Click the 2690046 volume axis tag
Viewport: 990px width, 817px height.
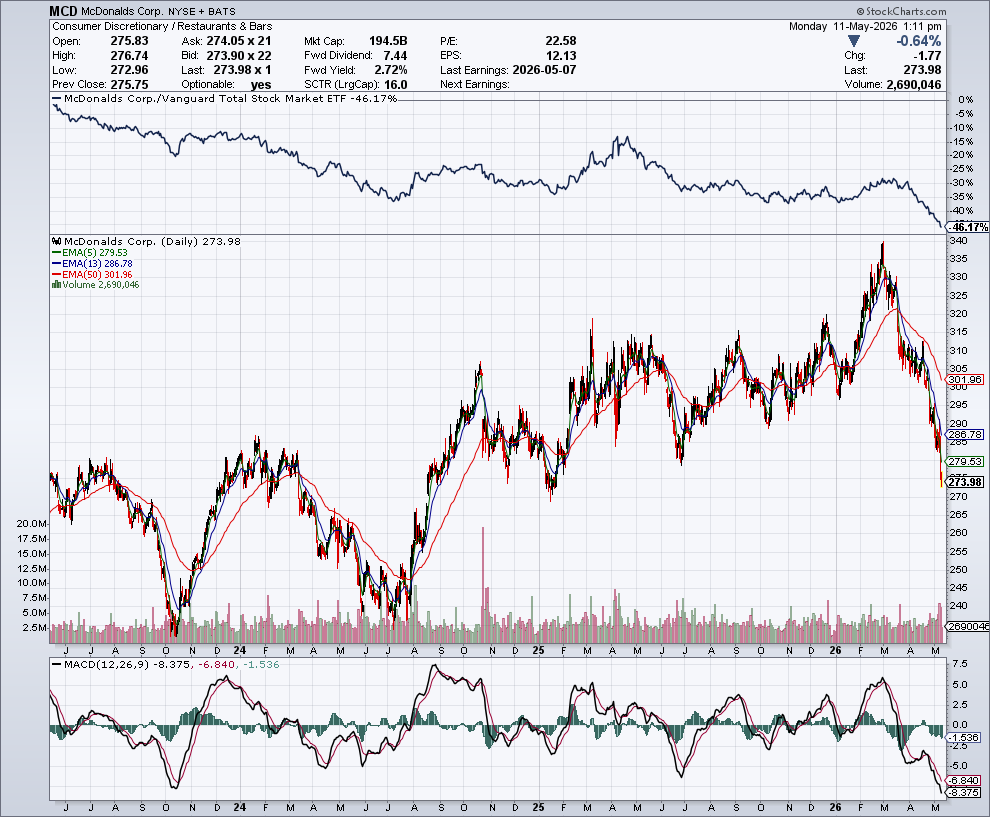tap(969, 626)
